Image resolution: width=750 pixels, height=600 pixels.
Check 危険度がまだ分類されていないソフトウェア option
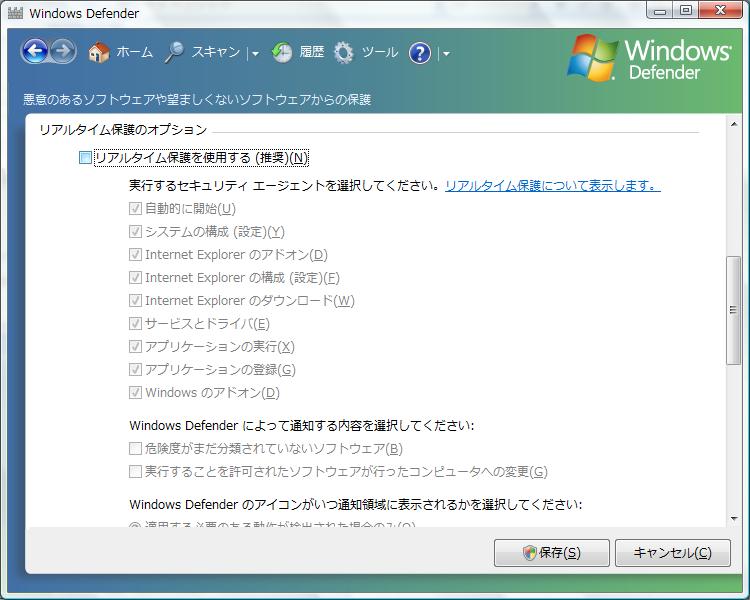(135, 448)
